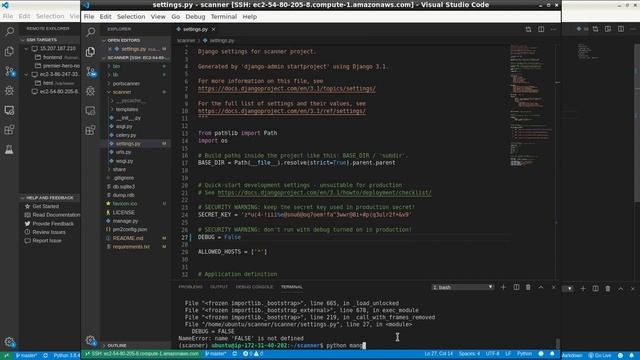This screenshot has height=360, width=640.
Task: Open the bash terminal selector dropdown
Action: point(462,287)
